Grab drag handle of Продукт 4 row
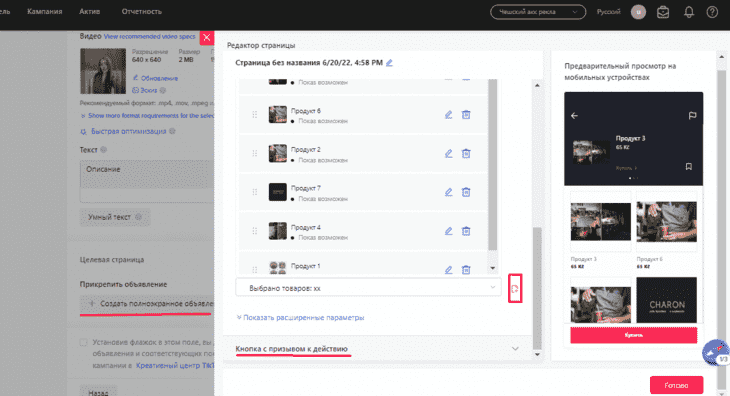The image size is (730, 396). [255, 231]
